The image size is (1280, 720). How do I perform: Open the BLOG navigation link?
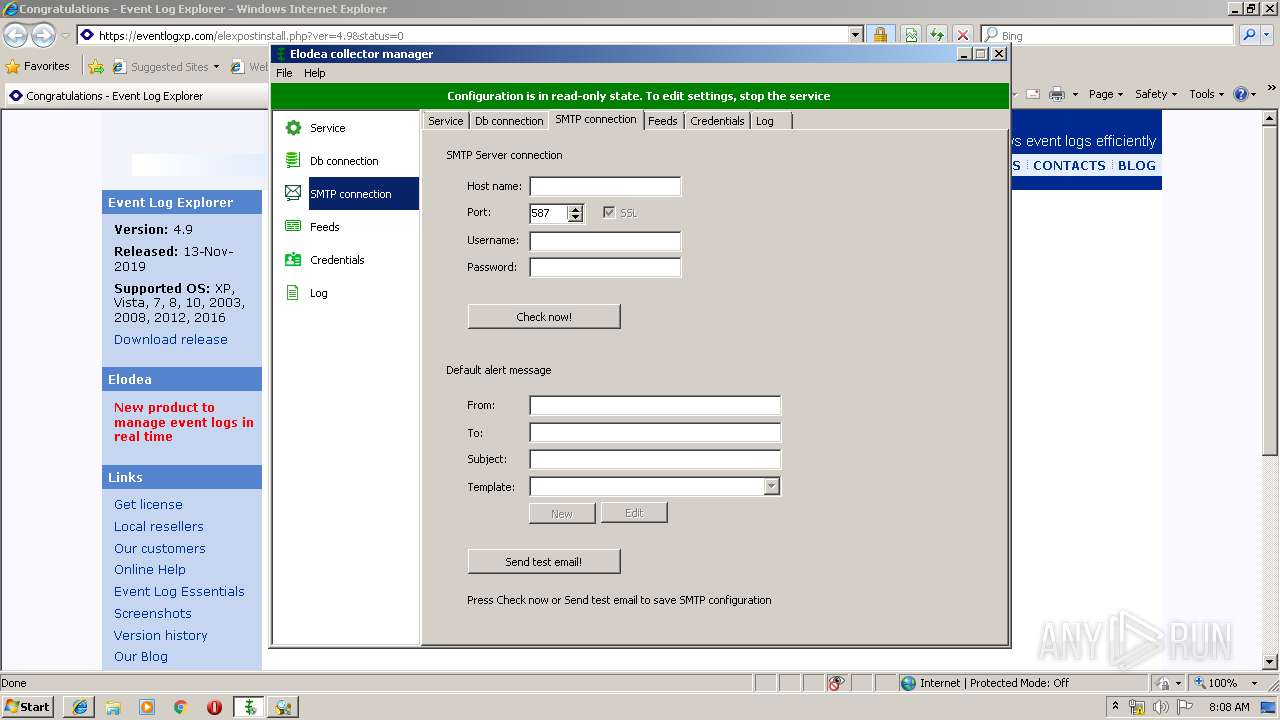pyautogui.click(x=1137, y=166)
